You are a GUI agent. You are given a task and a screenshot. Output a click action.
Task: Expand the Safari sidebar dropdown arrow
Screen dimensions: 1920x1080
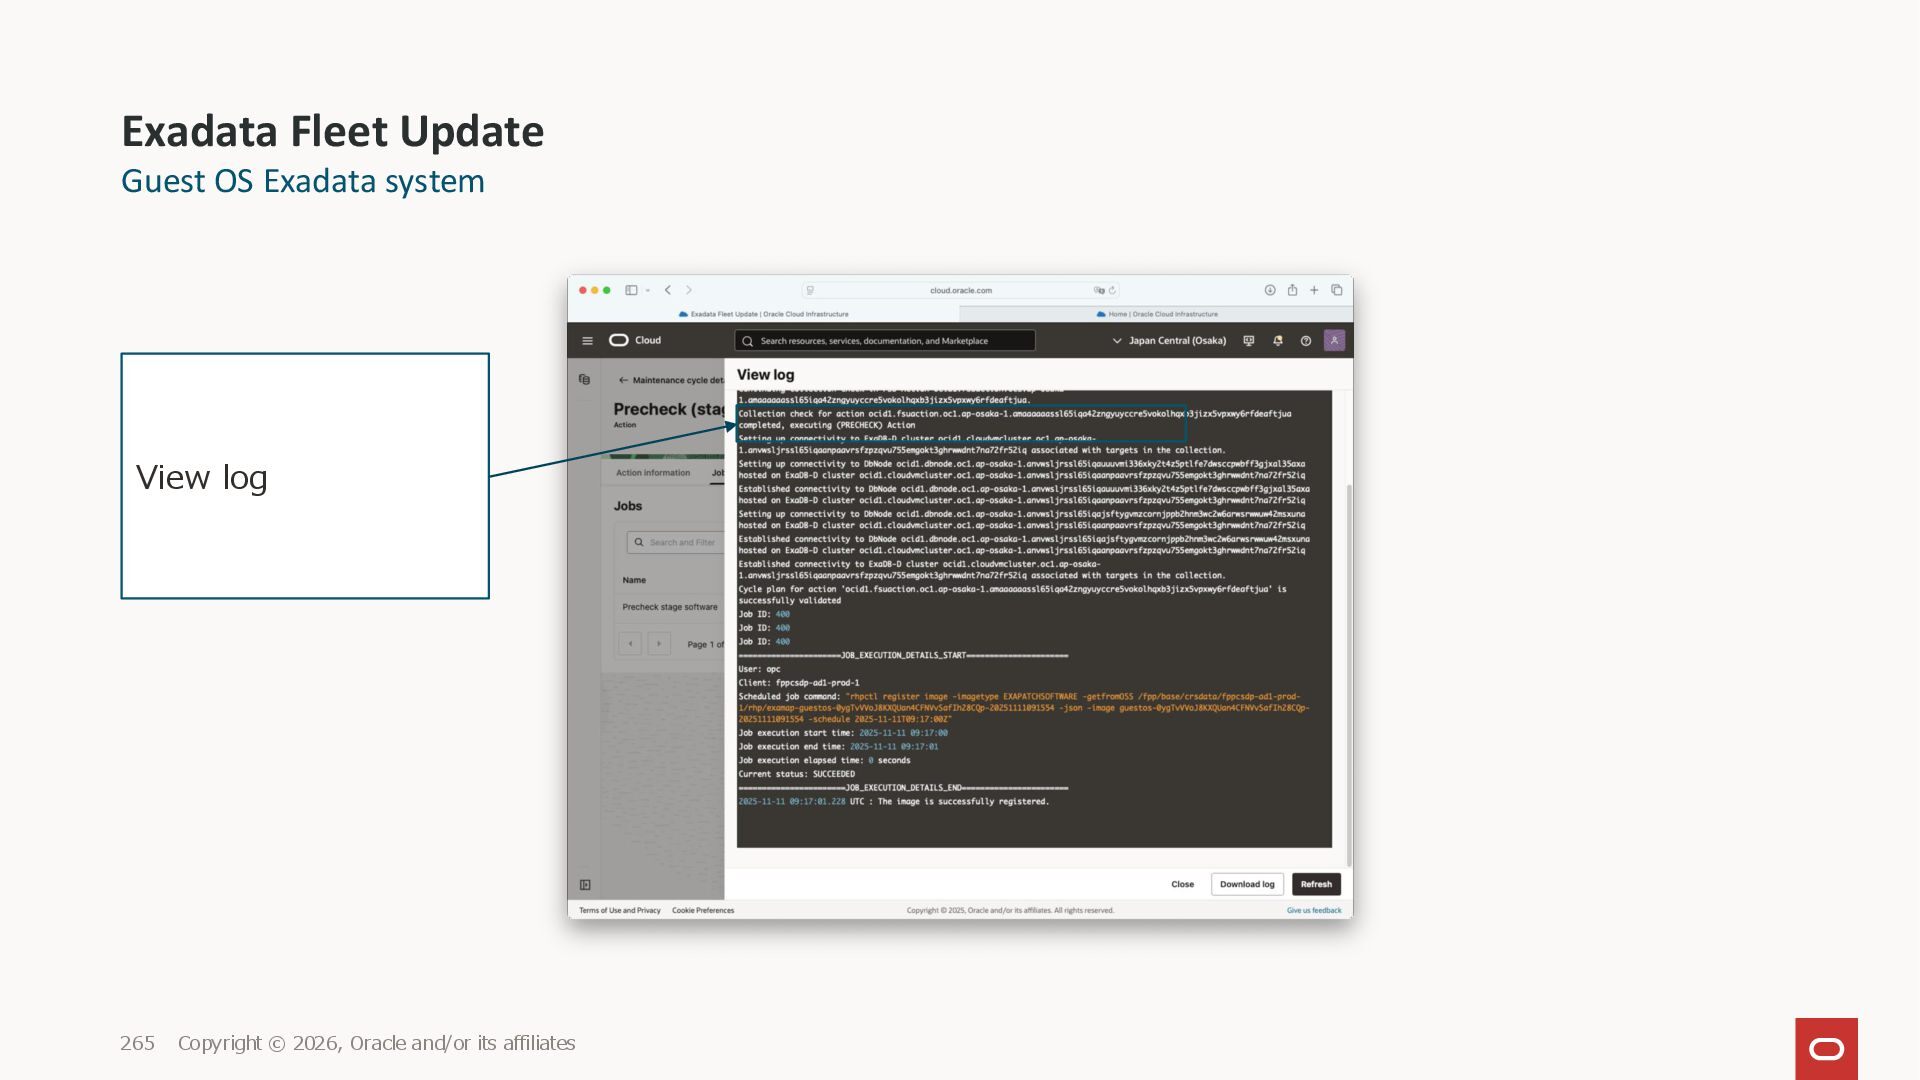[x=648, y=290]
